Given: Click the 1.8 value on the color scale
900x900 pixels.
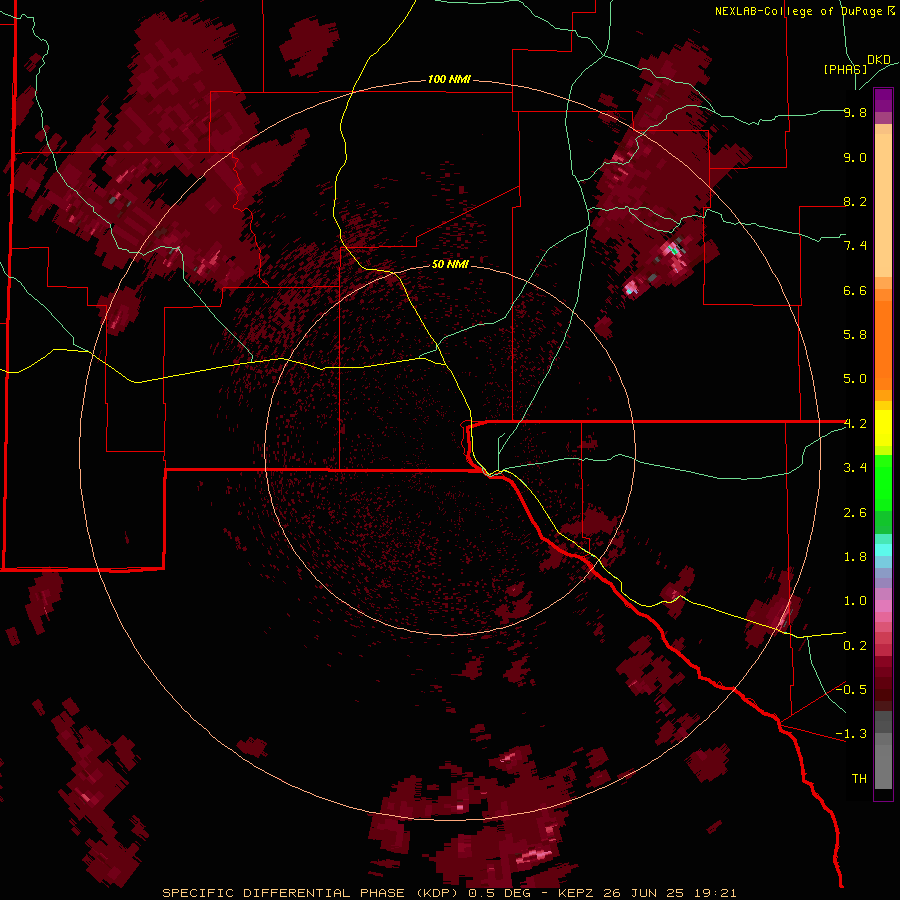Looking at the screenshot, I should click(x=855, y=557).
